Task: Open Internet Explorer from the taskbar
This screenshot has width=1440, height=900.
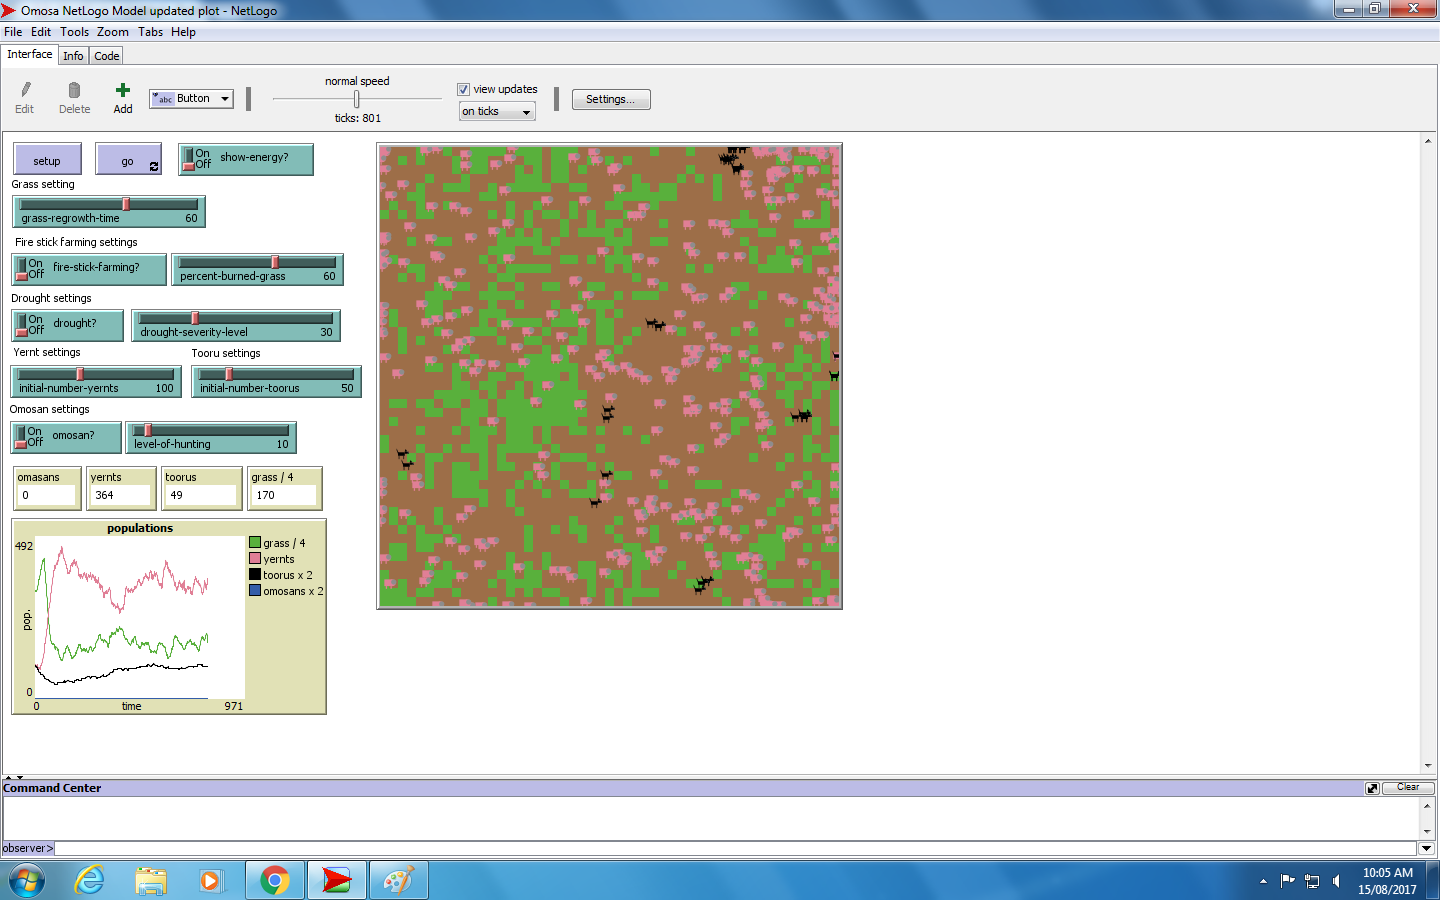Action: tap(90, 881)
